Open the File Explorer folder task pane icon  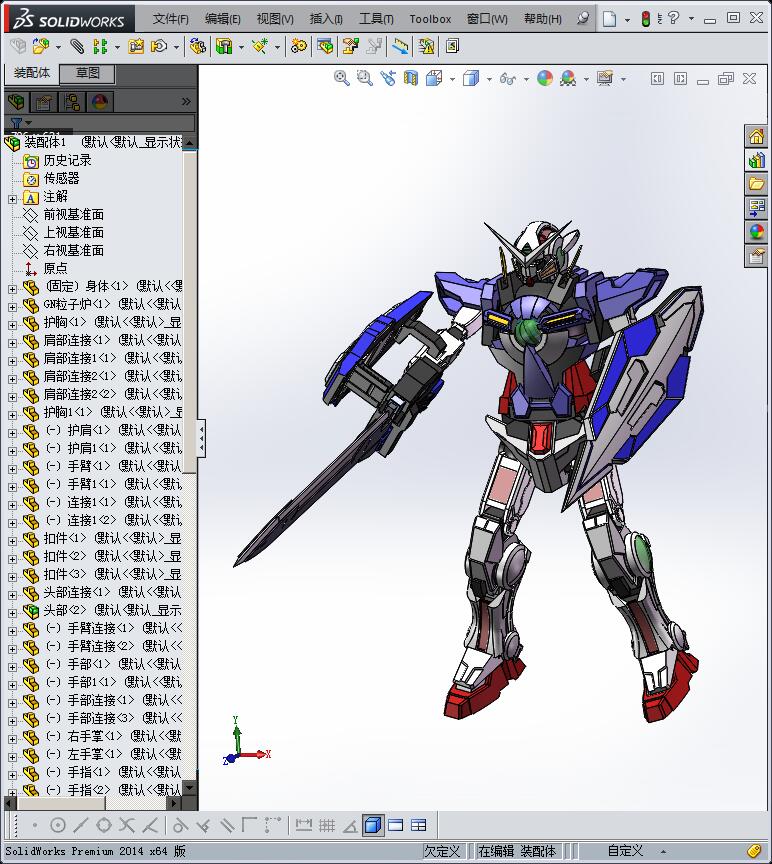[756, 184]
